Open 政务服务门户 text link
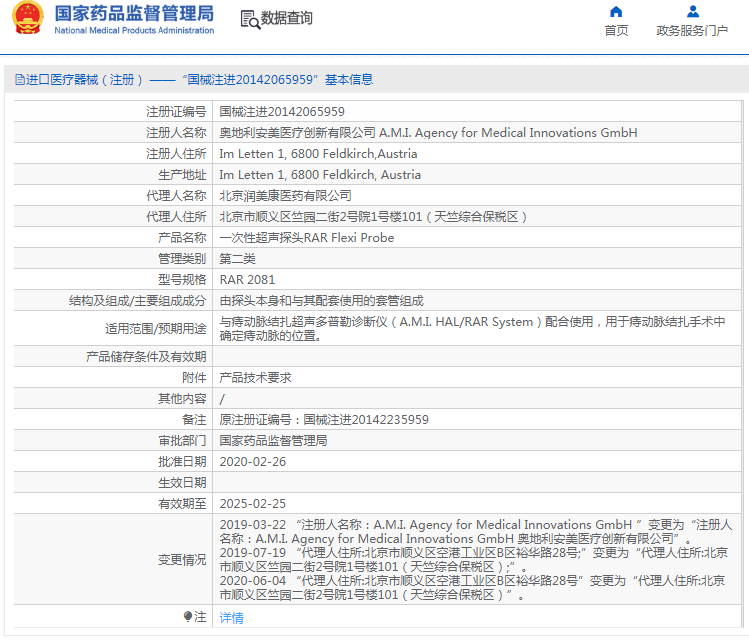The height and width of the screenshot is (641, 749). pos(692,31)
